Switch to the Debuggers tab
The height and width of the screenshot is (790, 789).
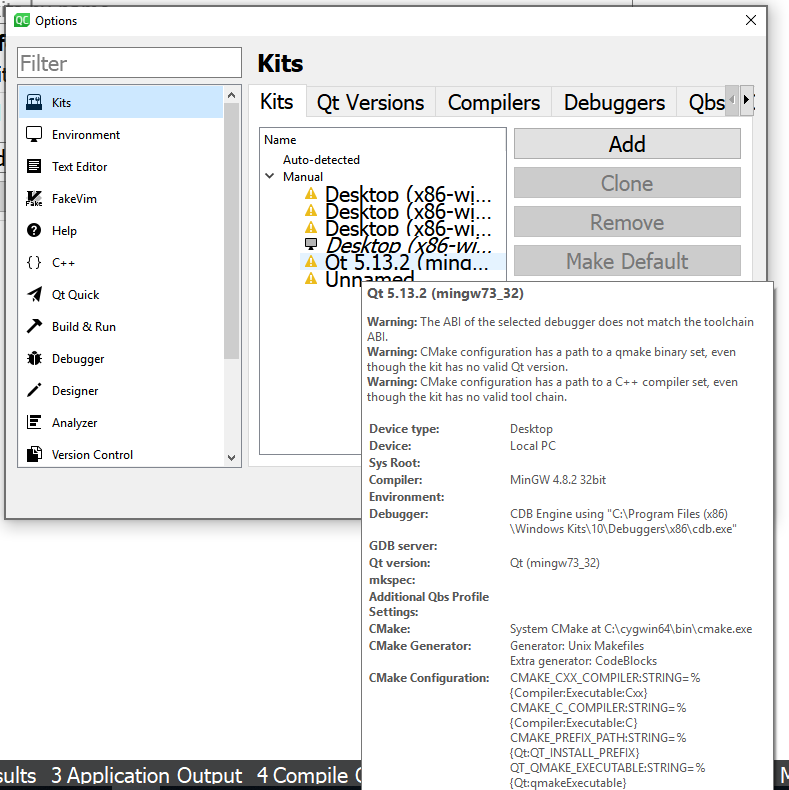pyautogui.click(x=614, y=103)
